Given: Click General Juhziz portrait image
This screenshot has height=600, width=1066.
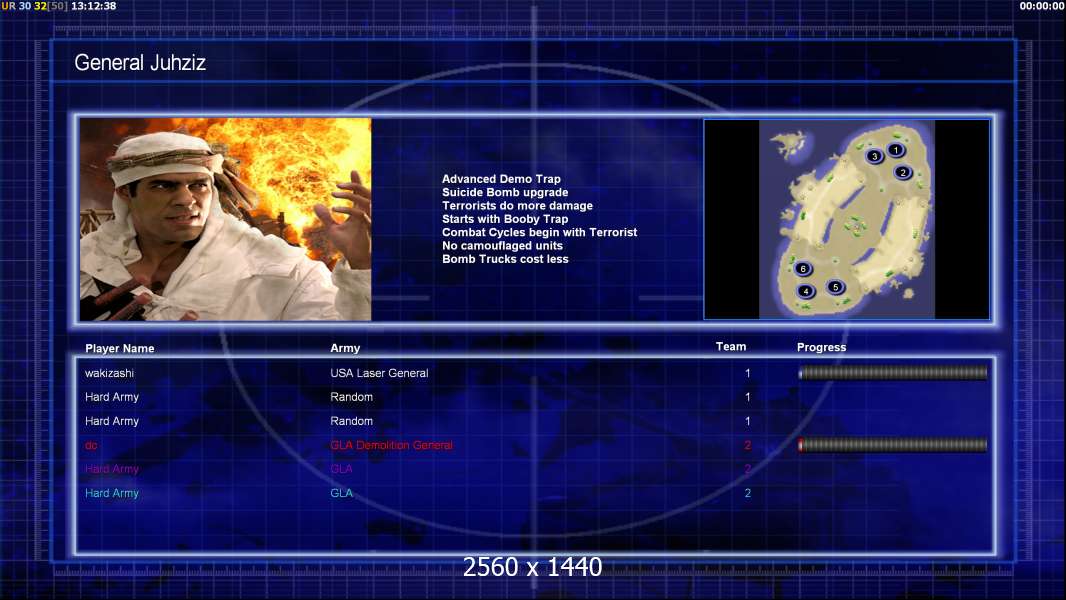Looking at the screenshot, I should 225,219.
